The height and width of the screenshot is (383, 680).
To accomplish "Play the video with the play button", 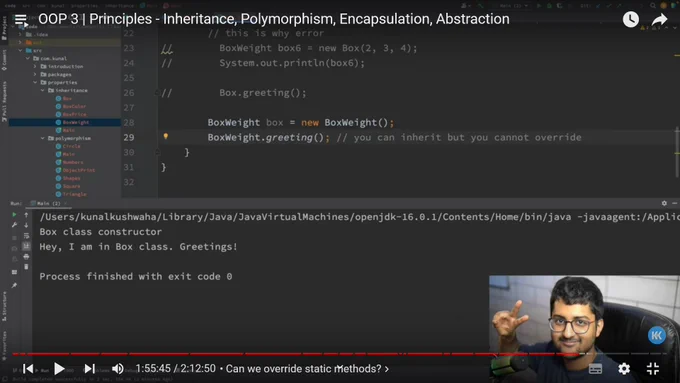I will click(x=59, y=369).
